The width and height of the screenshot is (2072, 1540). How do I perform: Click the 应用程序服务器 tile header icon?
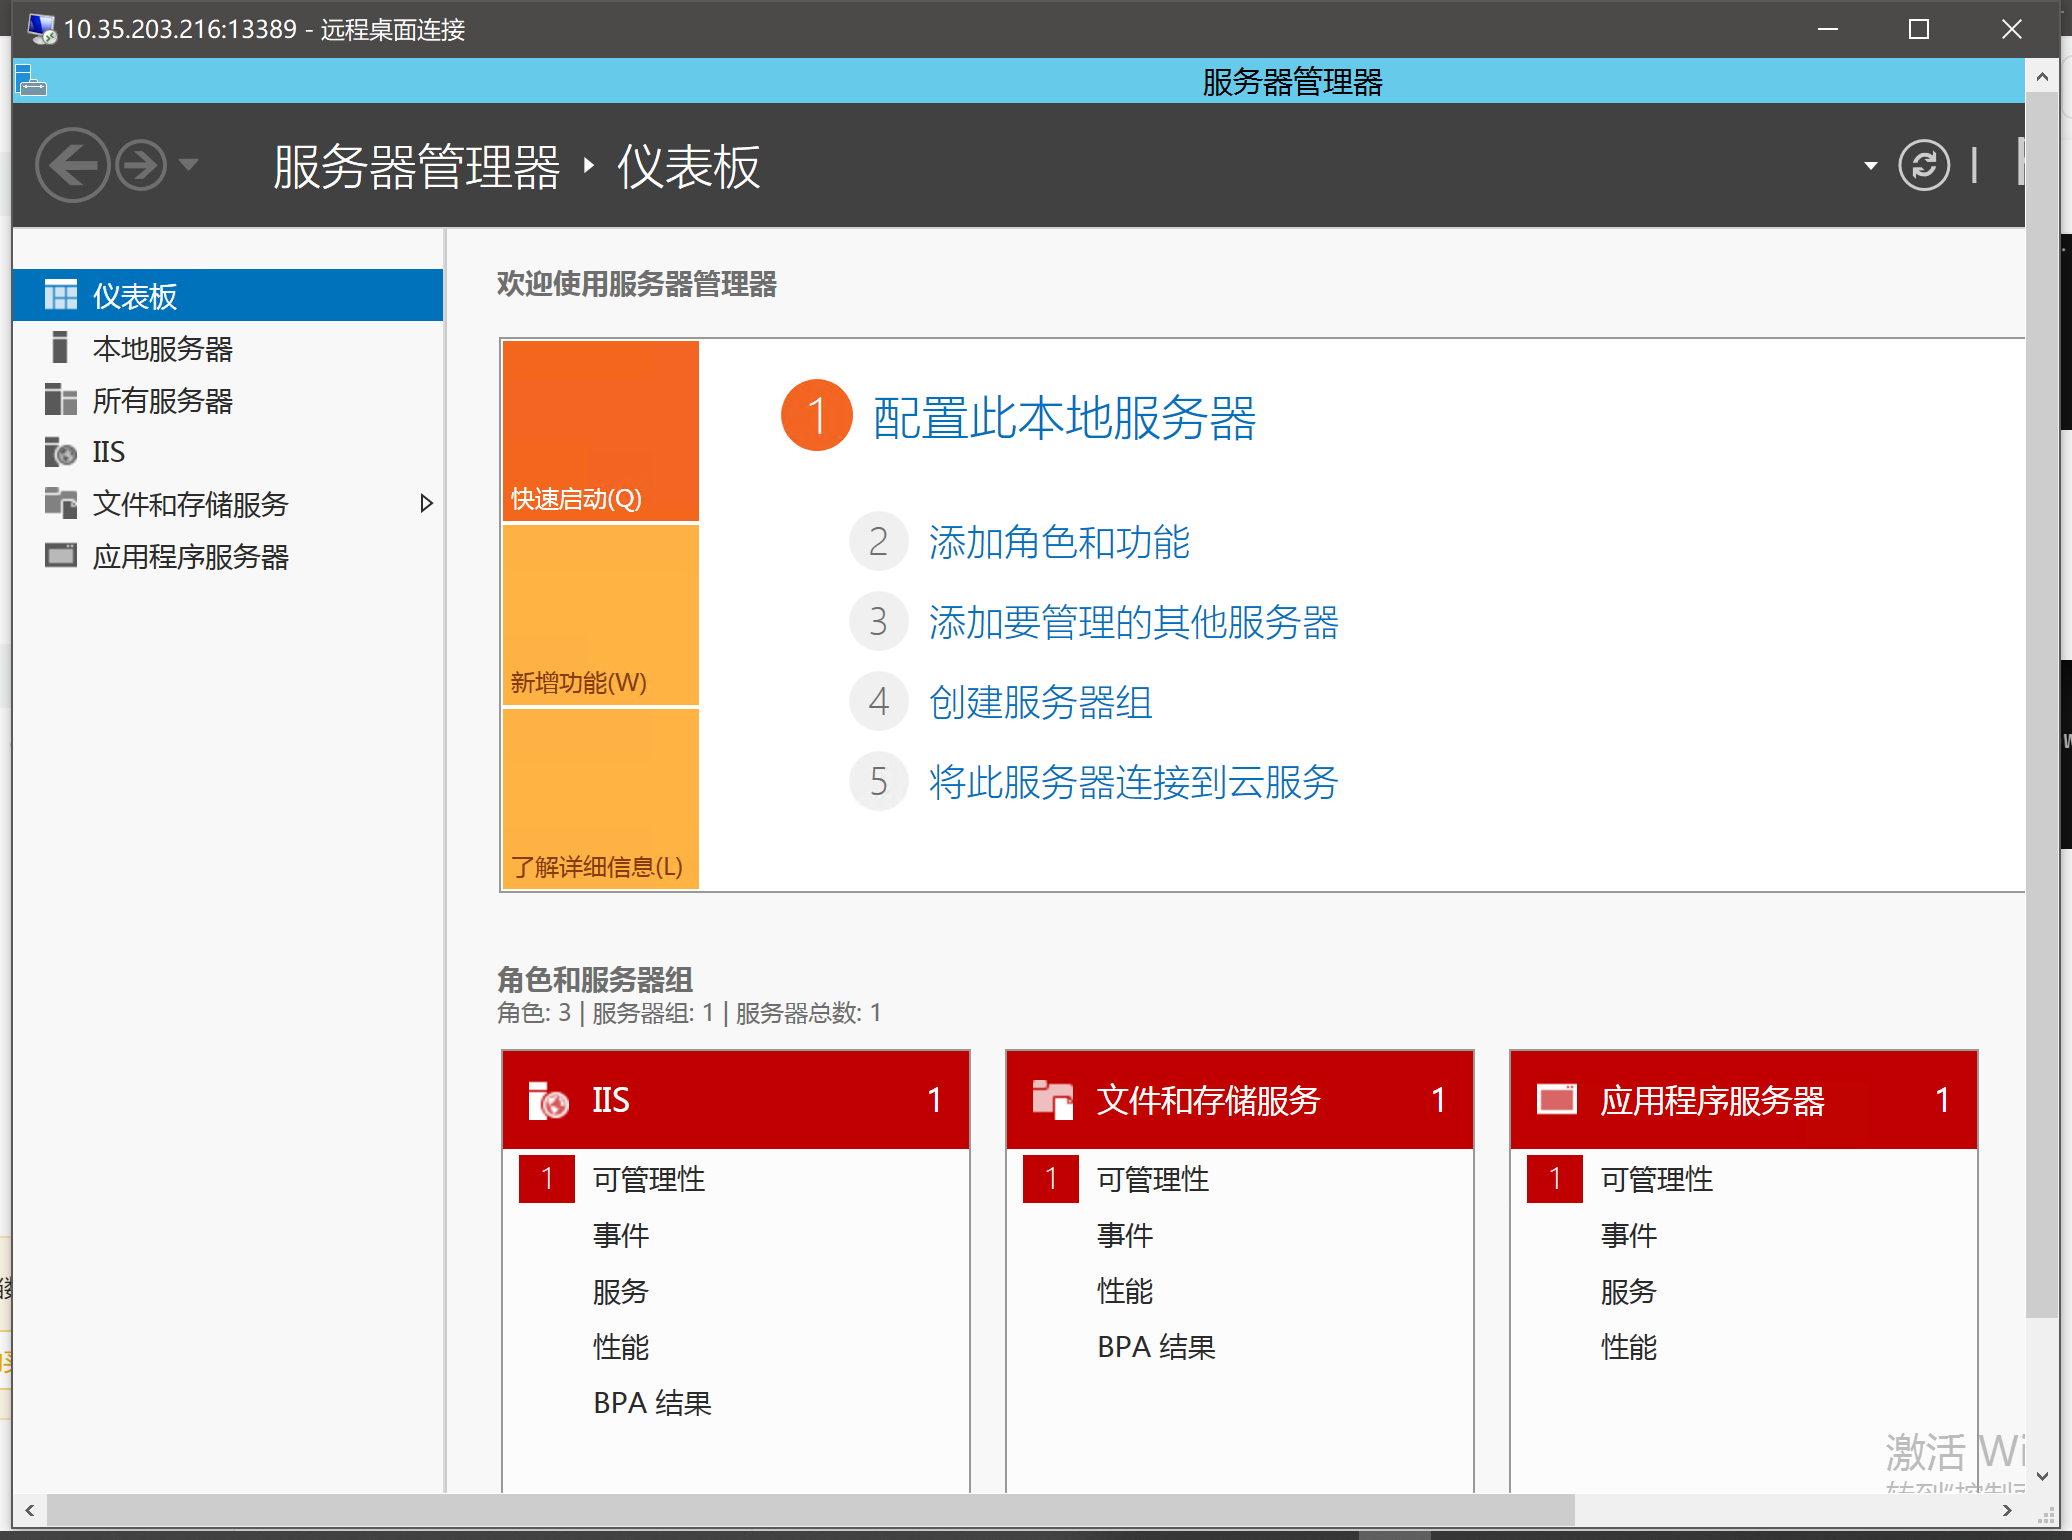click(1556, 1099)
